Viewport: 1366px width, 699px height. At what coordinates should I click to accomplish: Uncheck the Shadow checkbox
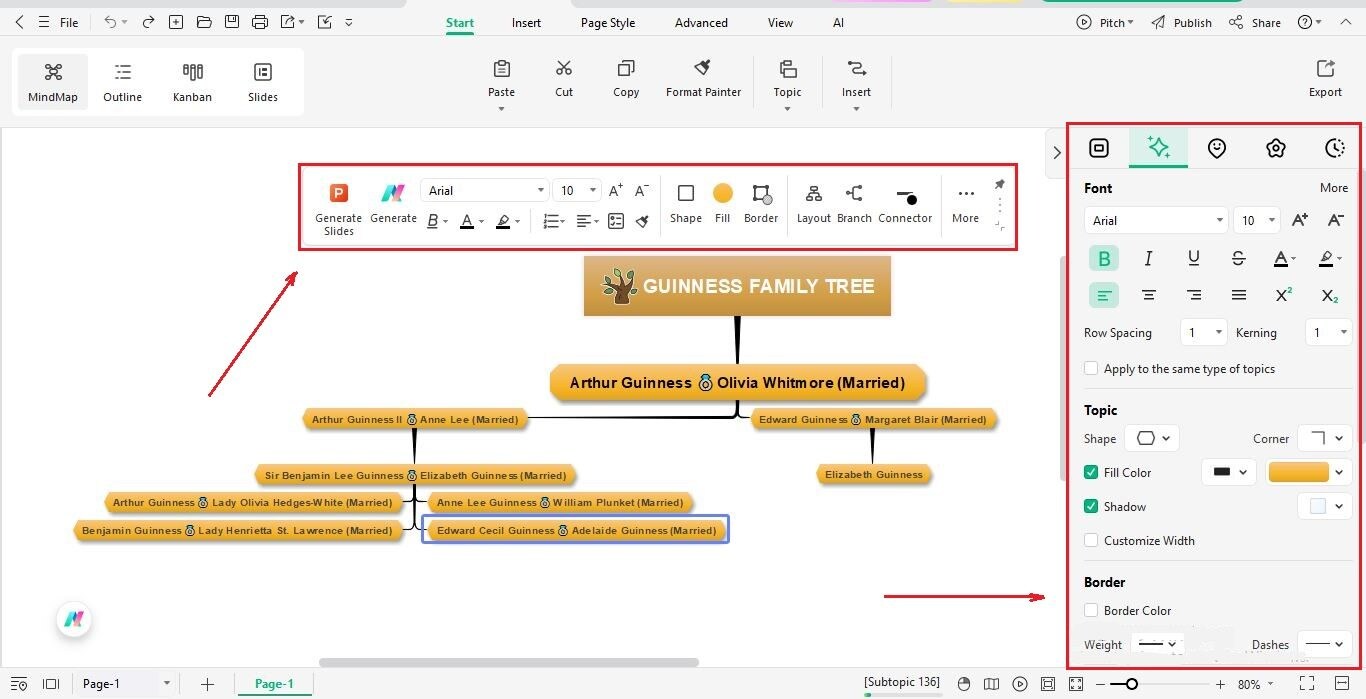point(1091,507)
